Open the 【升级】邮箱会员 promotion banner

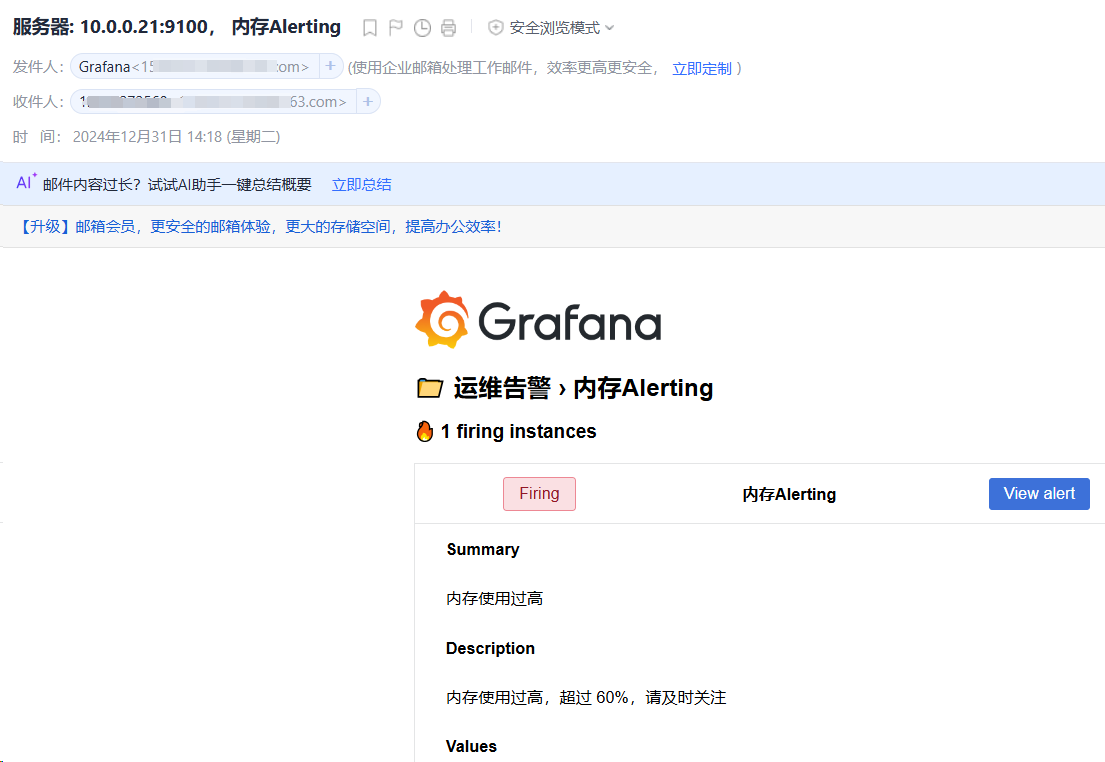point(260,227)
